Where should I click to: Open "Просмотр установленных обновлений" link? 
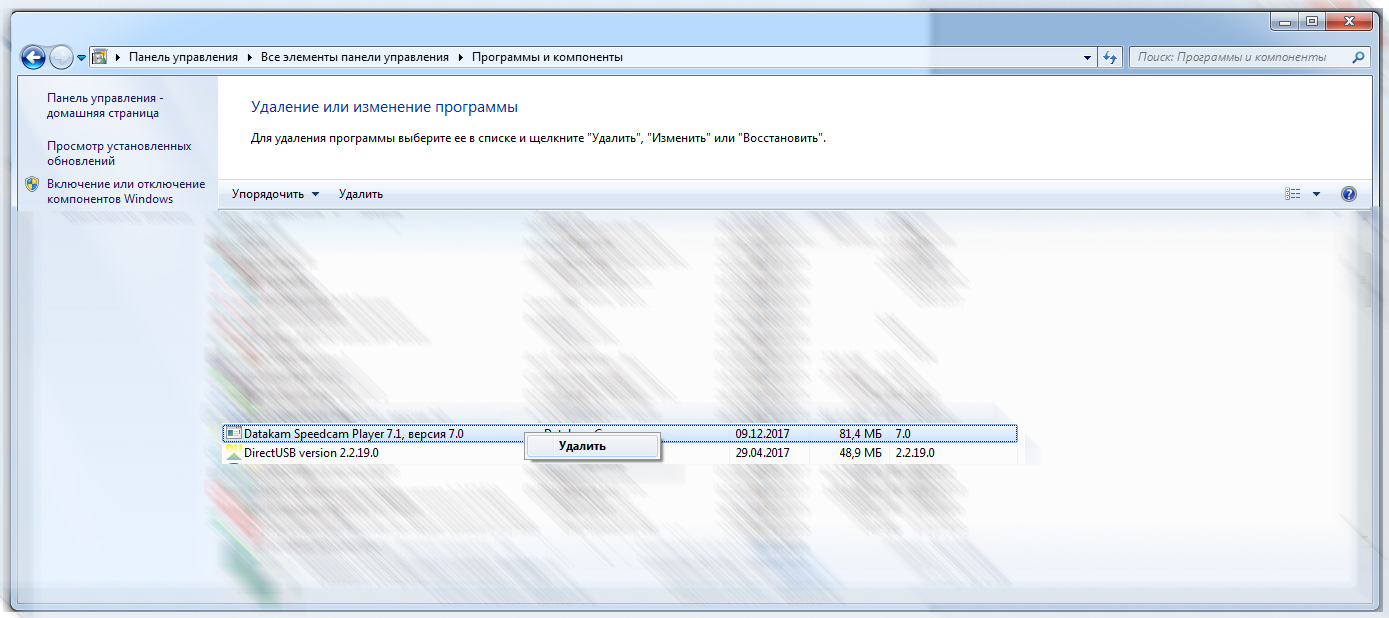[x=118, y=153]
